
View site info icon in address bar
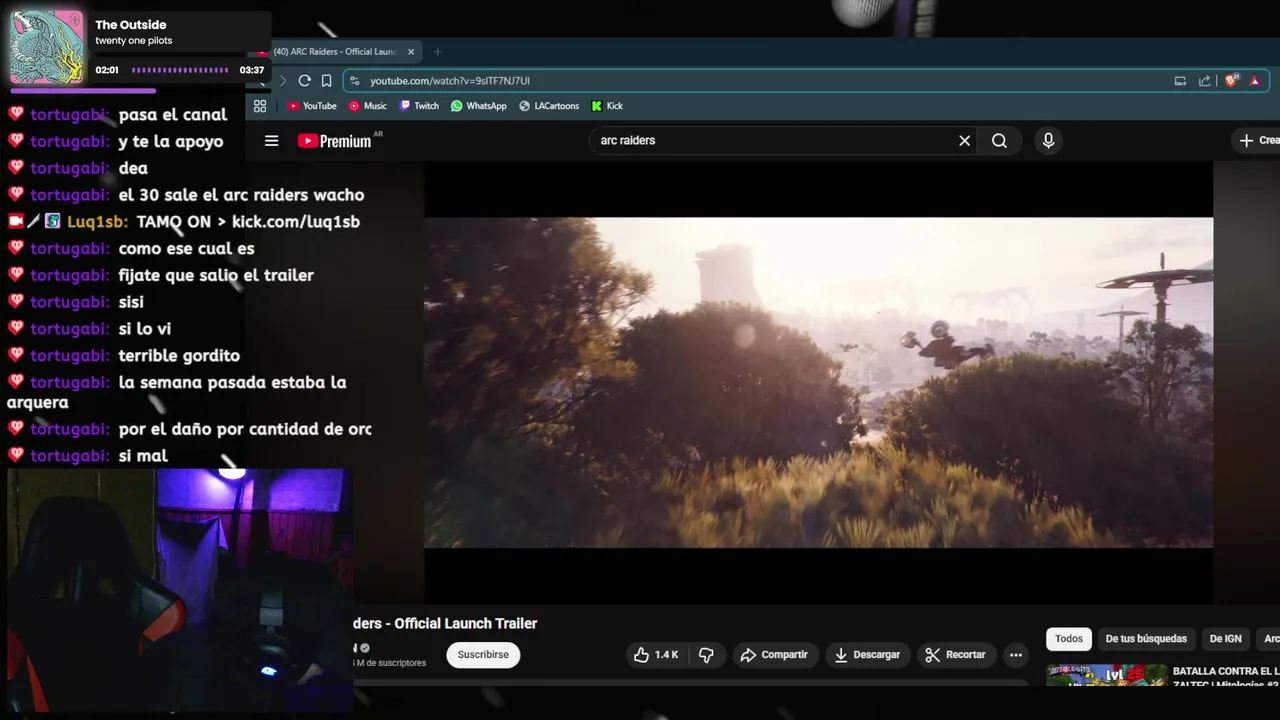click(354, 81)
